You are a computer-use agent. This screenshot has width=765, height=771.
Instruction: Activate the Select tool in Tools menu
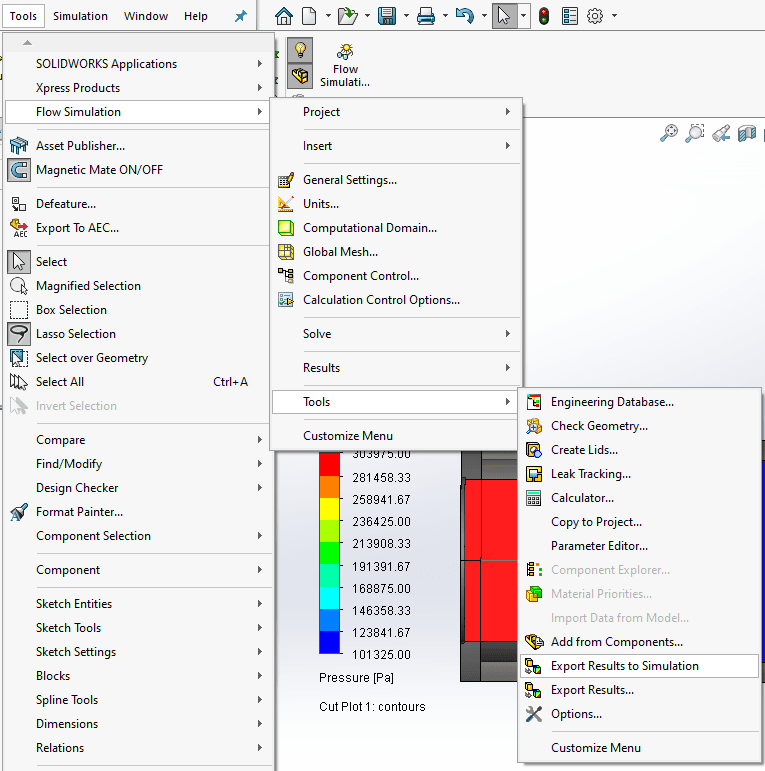click(139, 262)
